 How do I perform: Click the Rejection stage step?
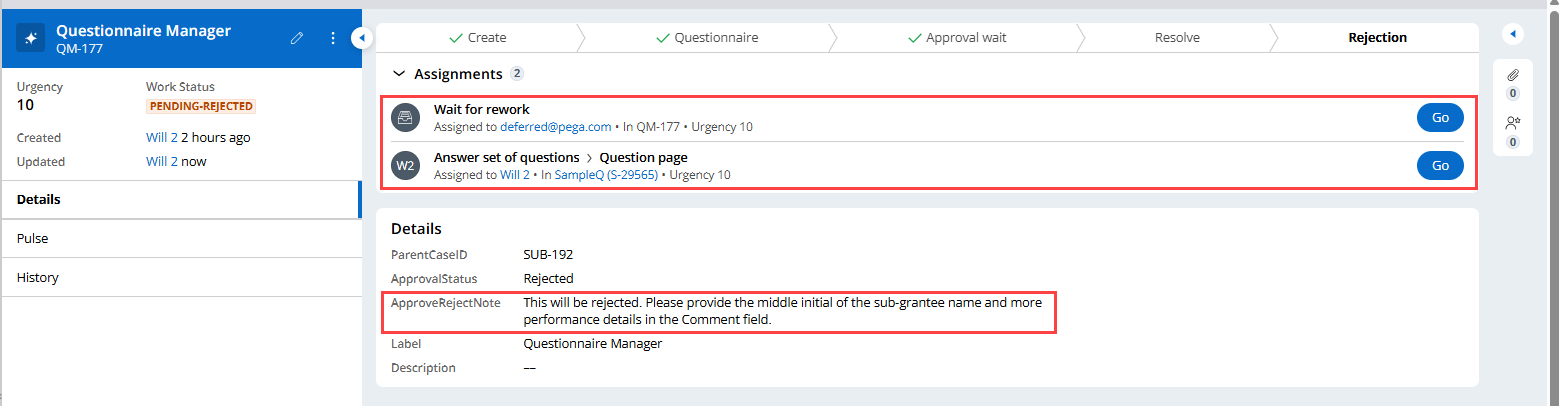(1377, 38)
